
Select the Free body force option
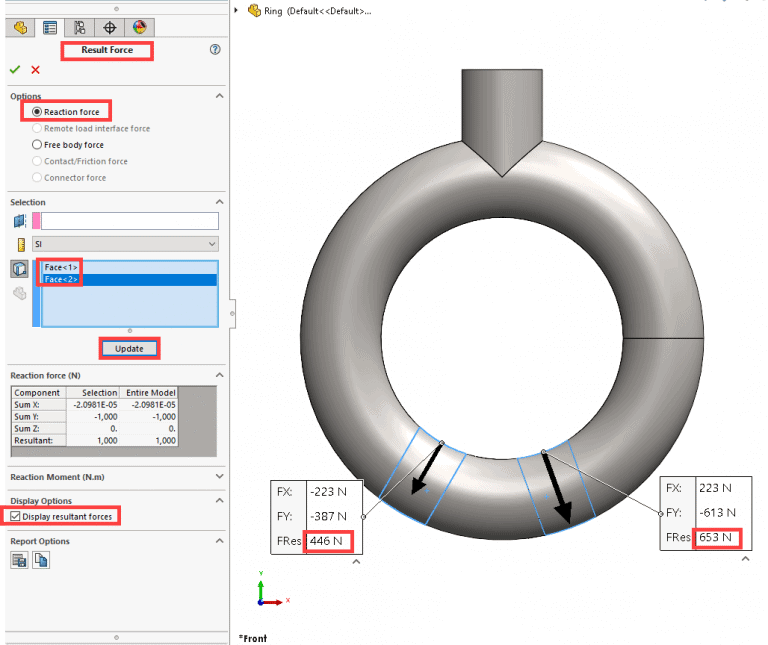(x=37, y=145)
